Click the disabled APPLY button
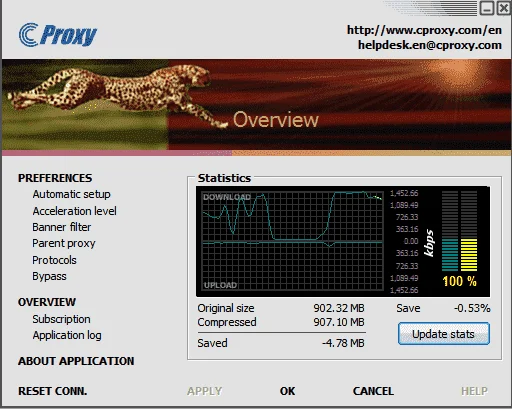This screenshot has width=512, height=409. click(204, 391)
